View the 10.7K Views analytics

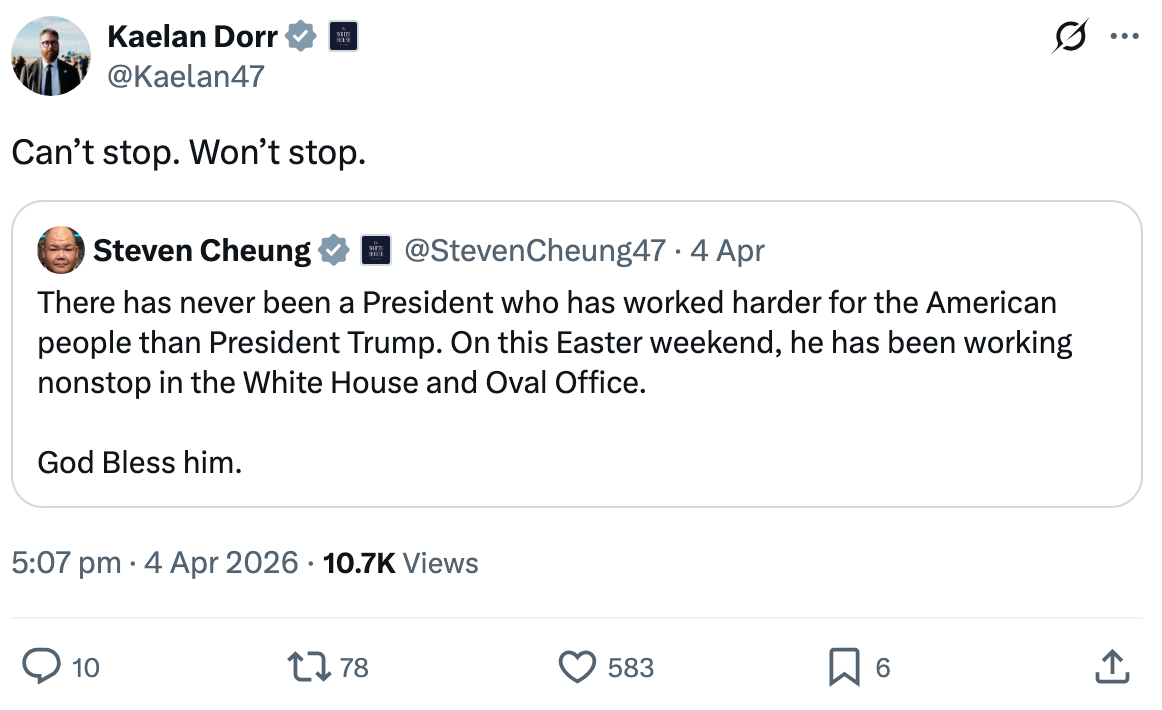click(x=401, y=563)
